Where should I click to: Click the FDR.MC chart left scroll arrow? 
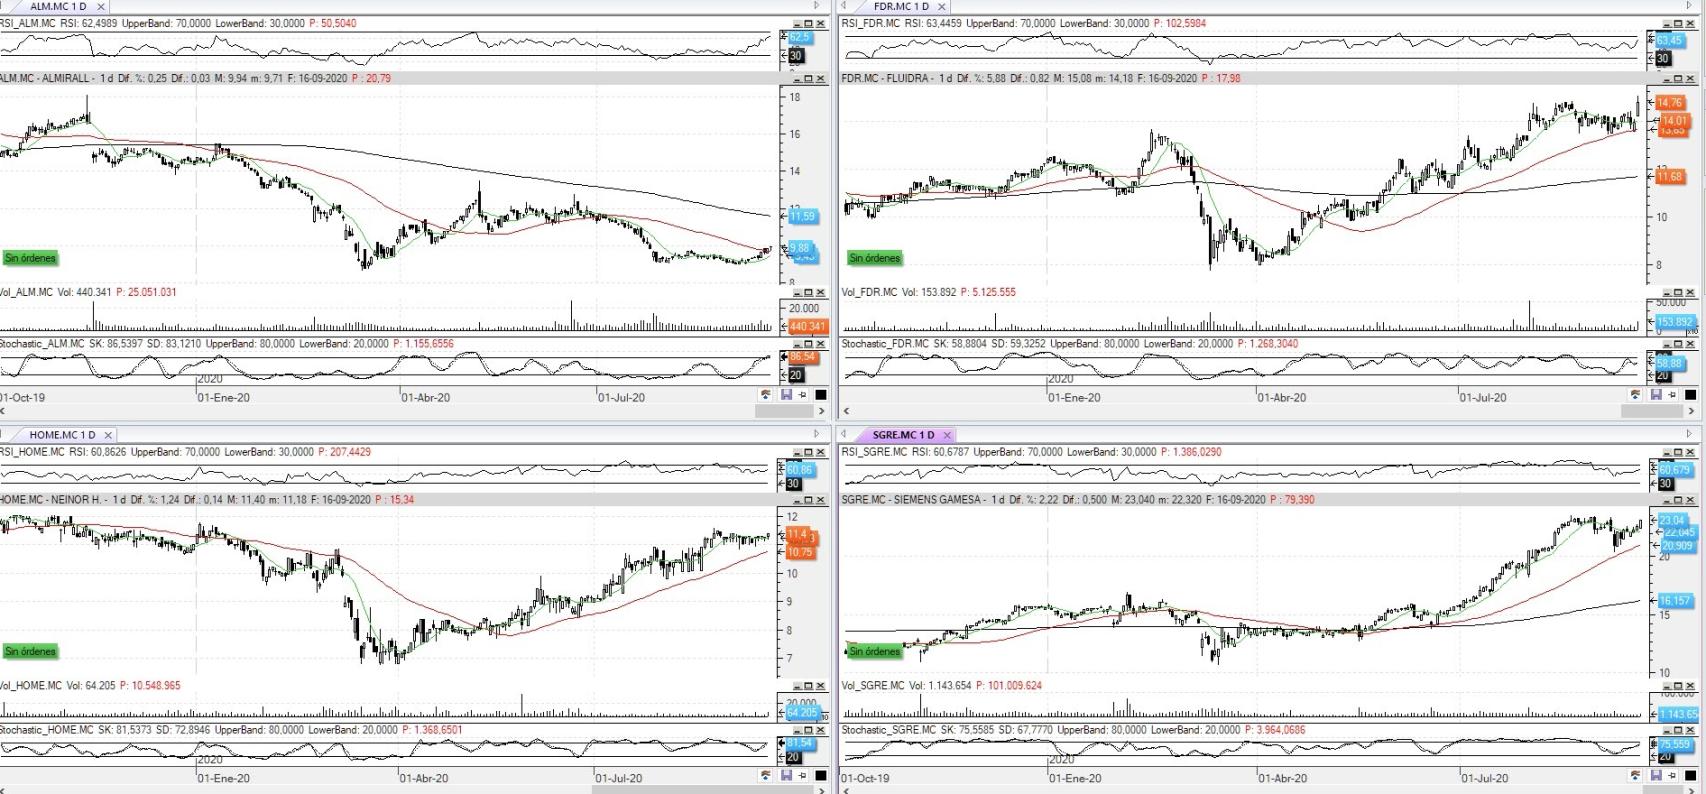click(x=846, y=411)
